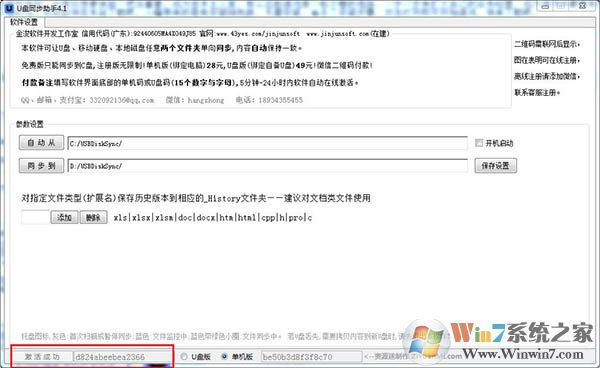Click the 删除 extension button
600x368 pixels.
click(93, 217)
